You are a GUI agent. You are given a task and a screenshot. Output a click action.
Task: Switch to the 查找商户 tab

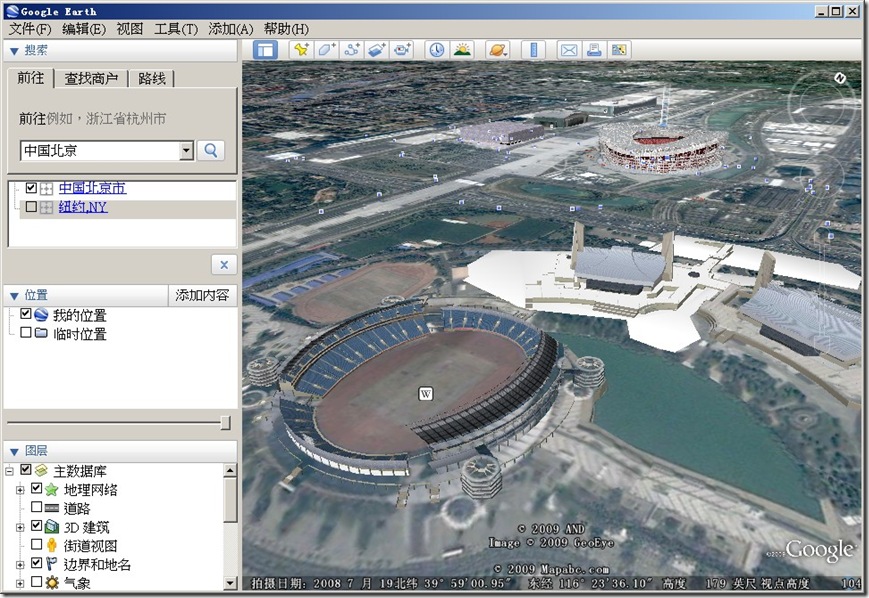click(x=91, y=78)
